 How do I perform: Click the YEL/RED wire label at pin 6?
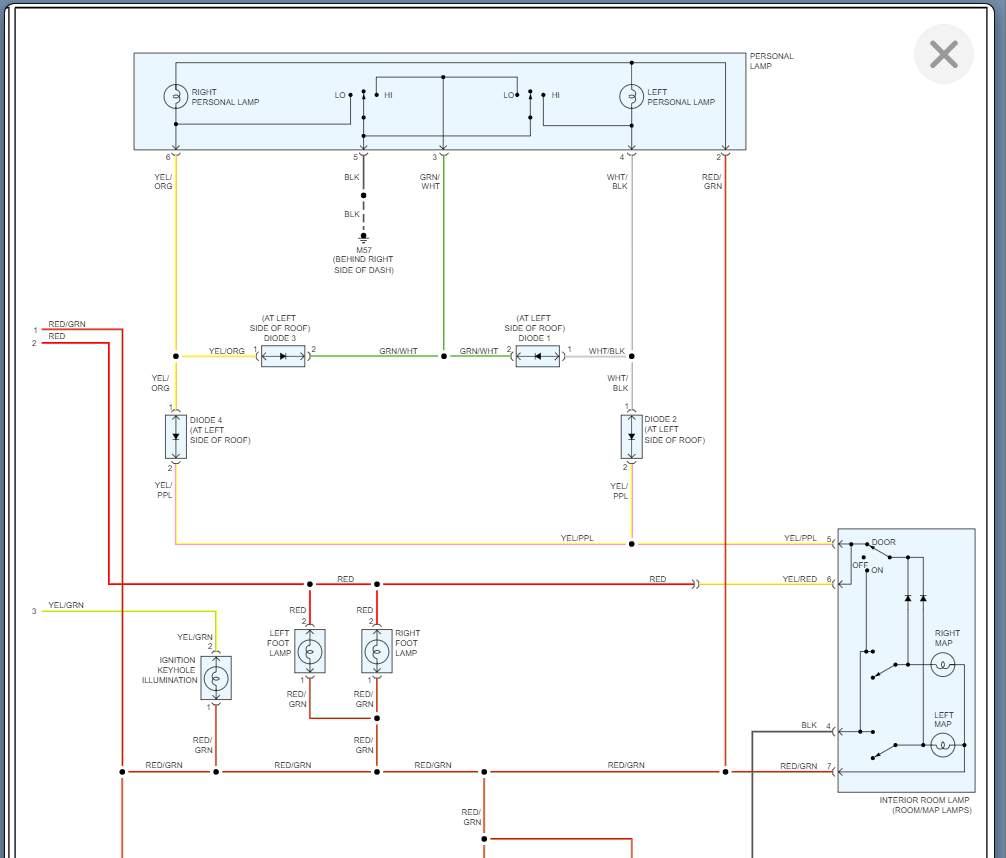point(799,579)
